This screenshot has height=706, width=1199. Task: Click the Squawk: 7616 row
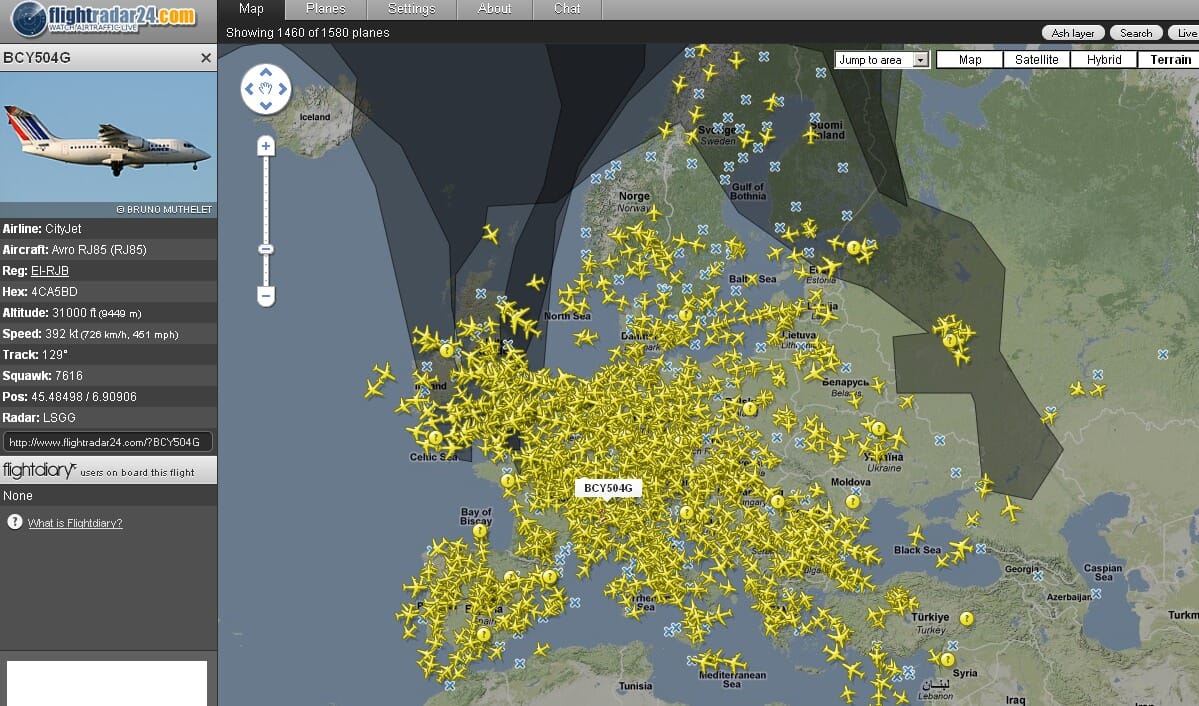(x=109, y=376)
